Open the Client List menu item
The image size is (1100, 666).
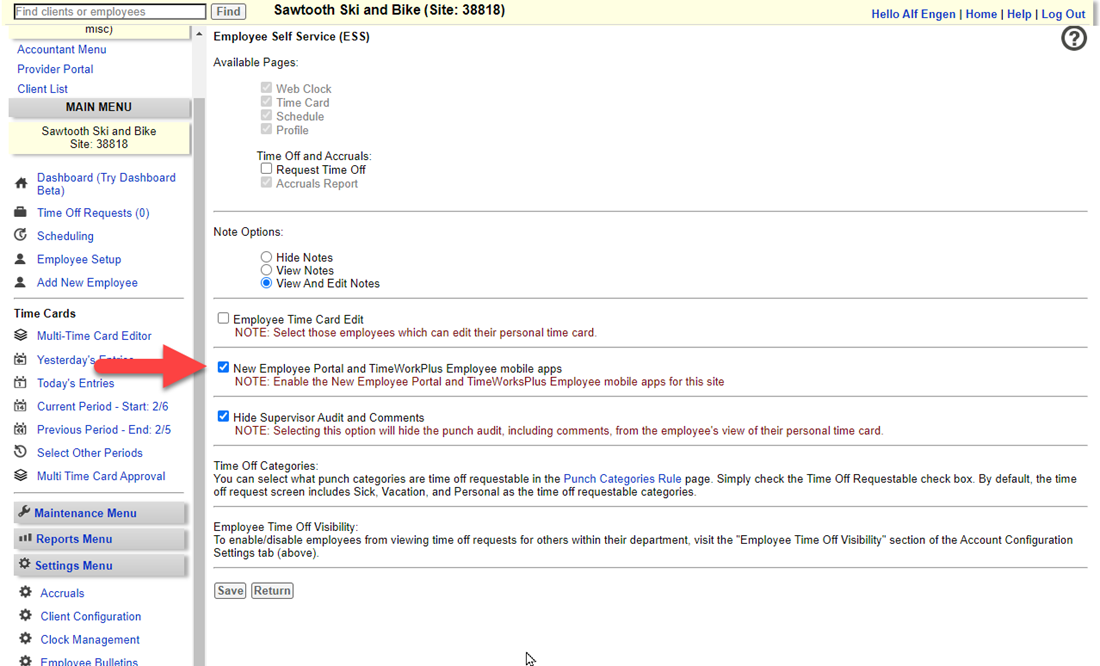(x=42, y=89)
